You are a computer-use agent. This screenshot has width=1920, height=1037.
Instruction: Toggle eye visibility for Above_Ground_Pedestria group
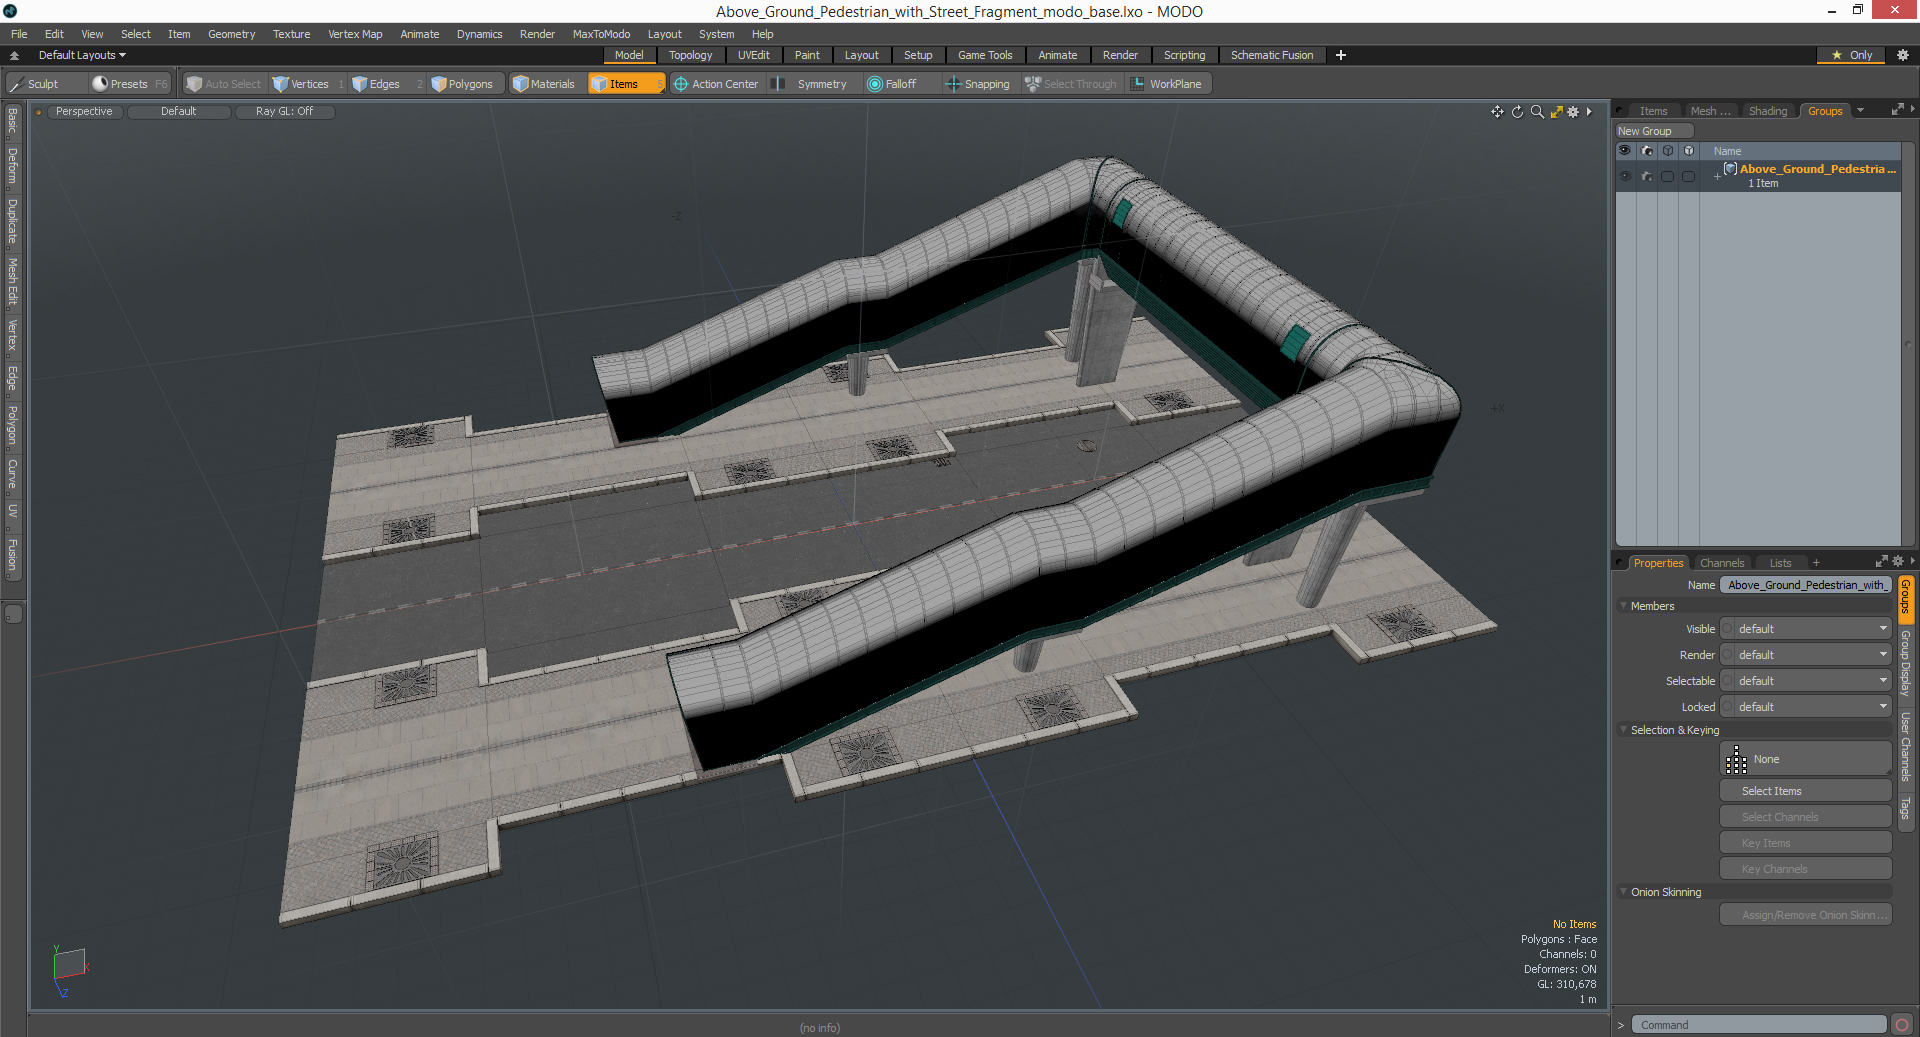(1625, 176)
